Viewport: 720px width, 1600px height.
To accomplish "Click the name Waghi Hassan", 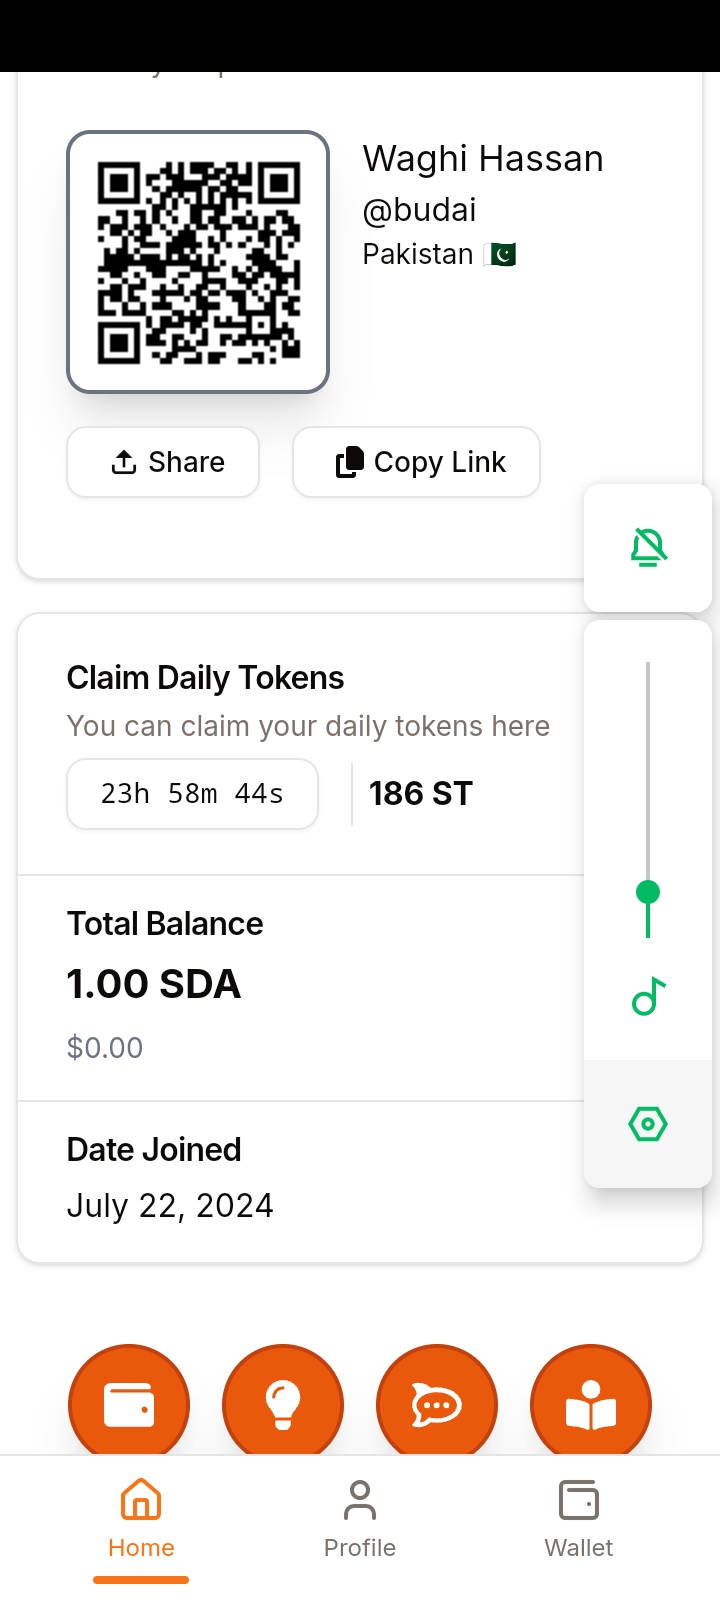I will [x=483, y=159].
